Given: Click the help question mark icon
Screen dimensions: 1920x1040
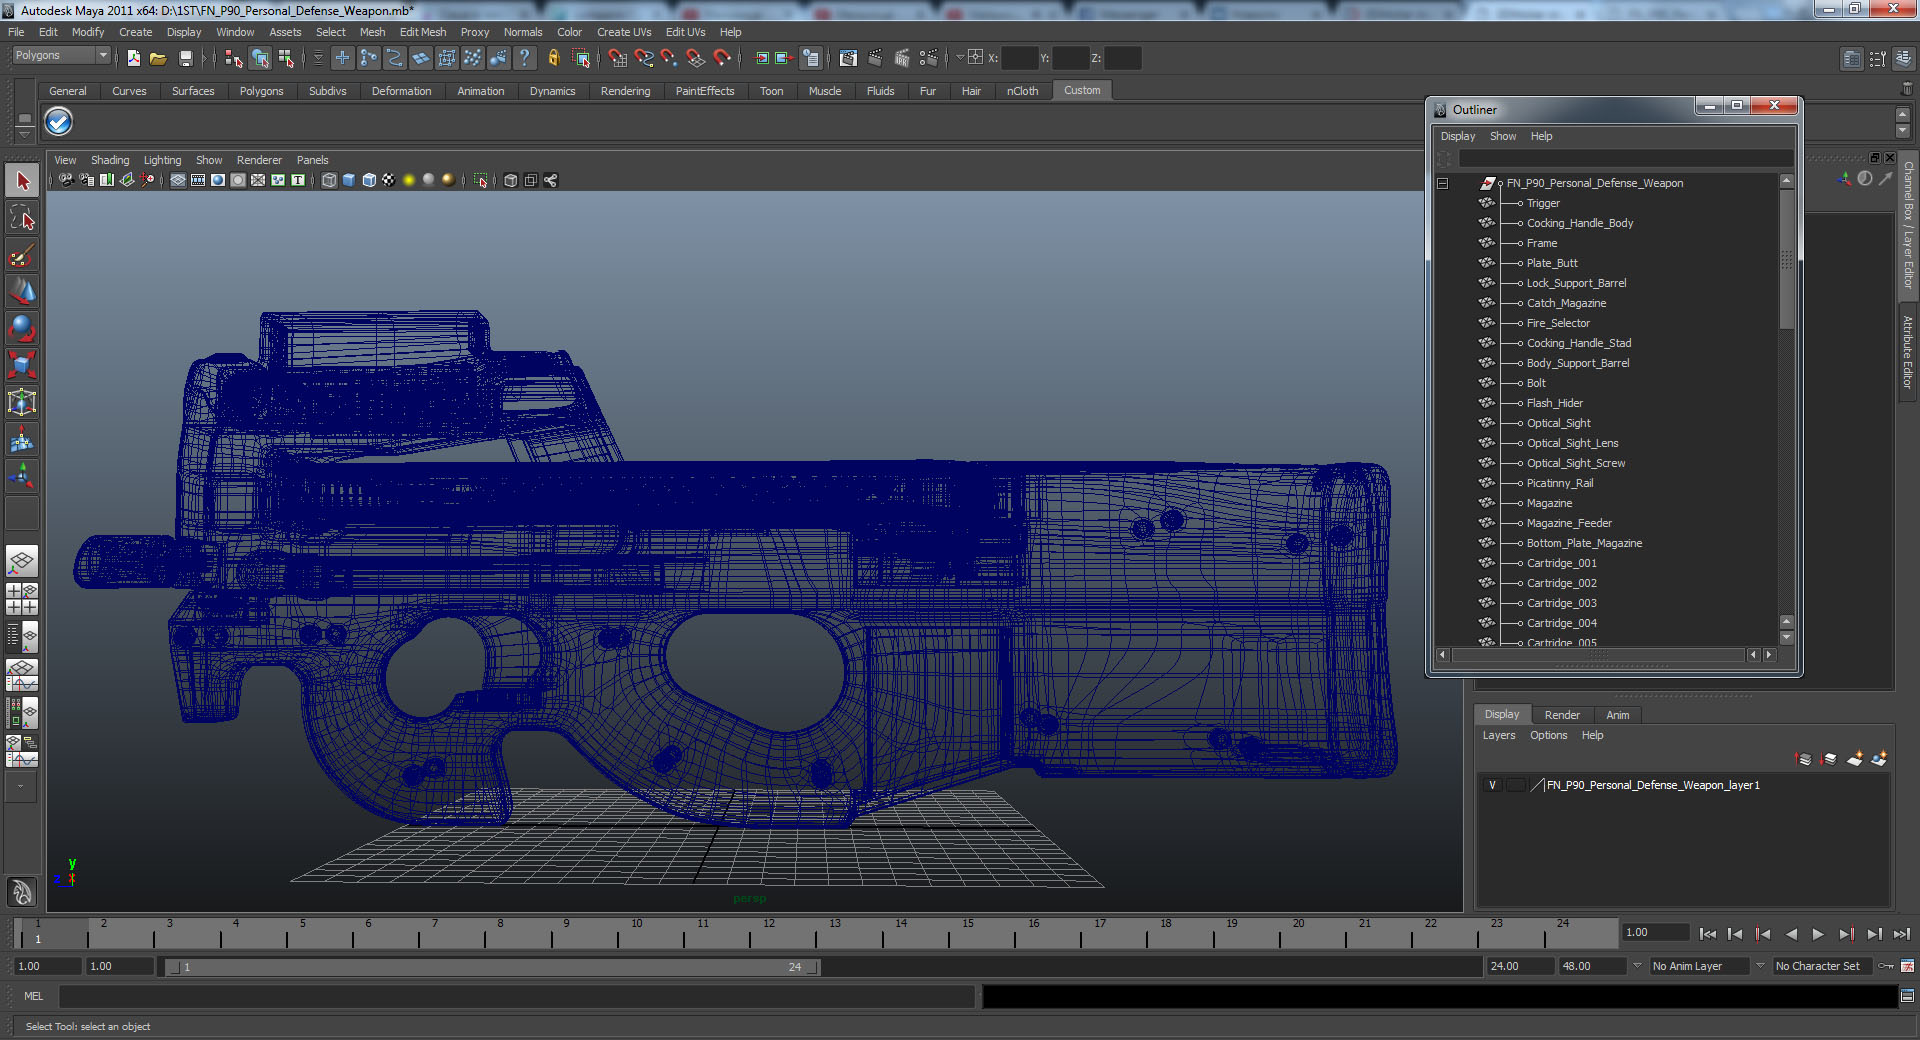Looking at the screenshot, I should [525, 58].
